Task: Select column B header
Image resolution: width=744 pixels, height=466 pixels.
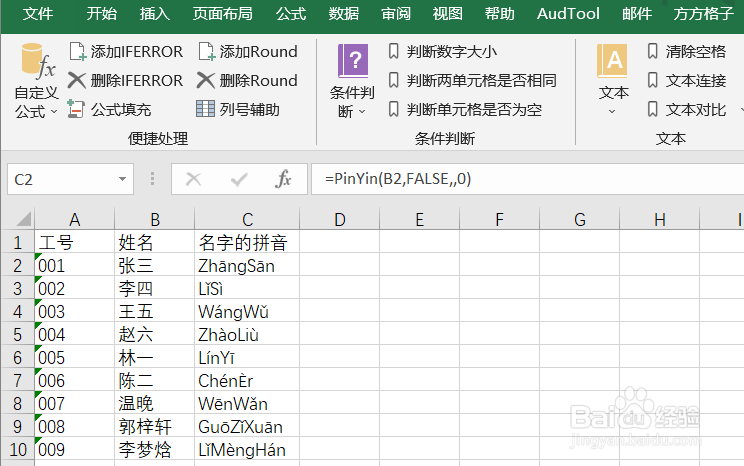Action: click(155, 219)
